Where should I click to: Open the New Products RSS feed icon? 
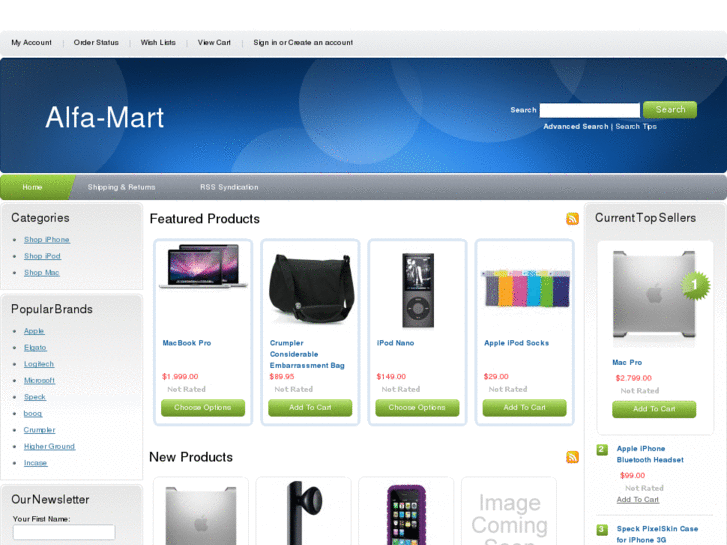572,457
